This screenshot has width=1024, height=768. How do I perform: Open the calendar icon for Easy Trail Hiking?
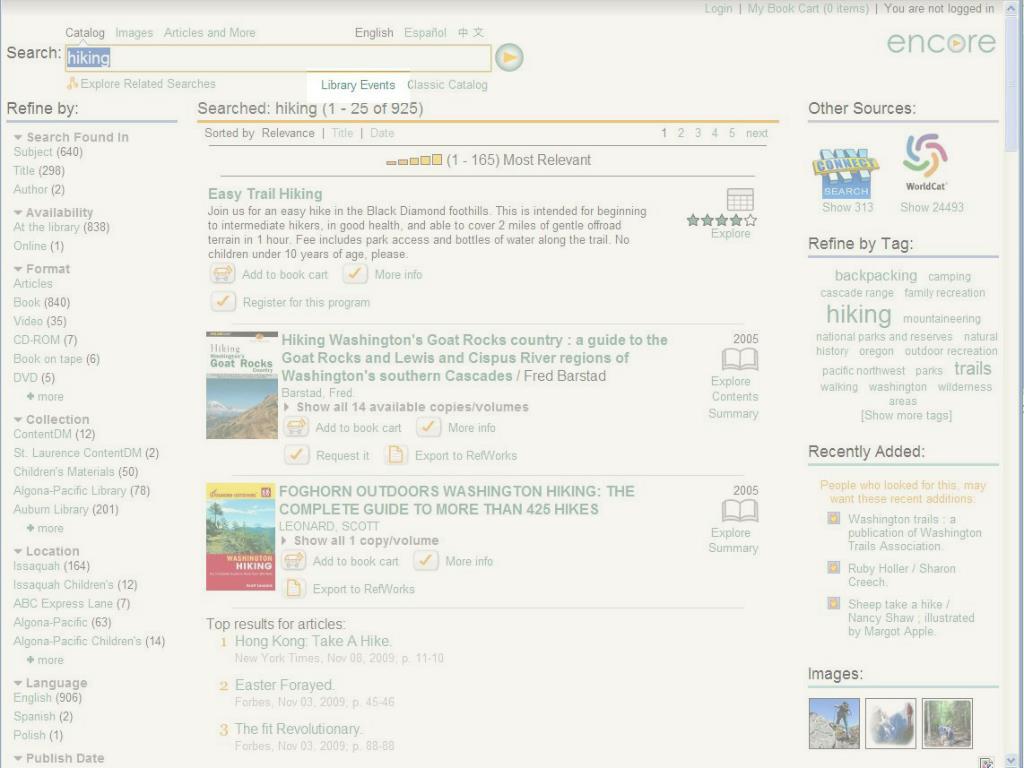740,199
